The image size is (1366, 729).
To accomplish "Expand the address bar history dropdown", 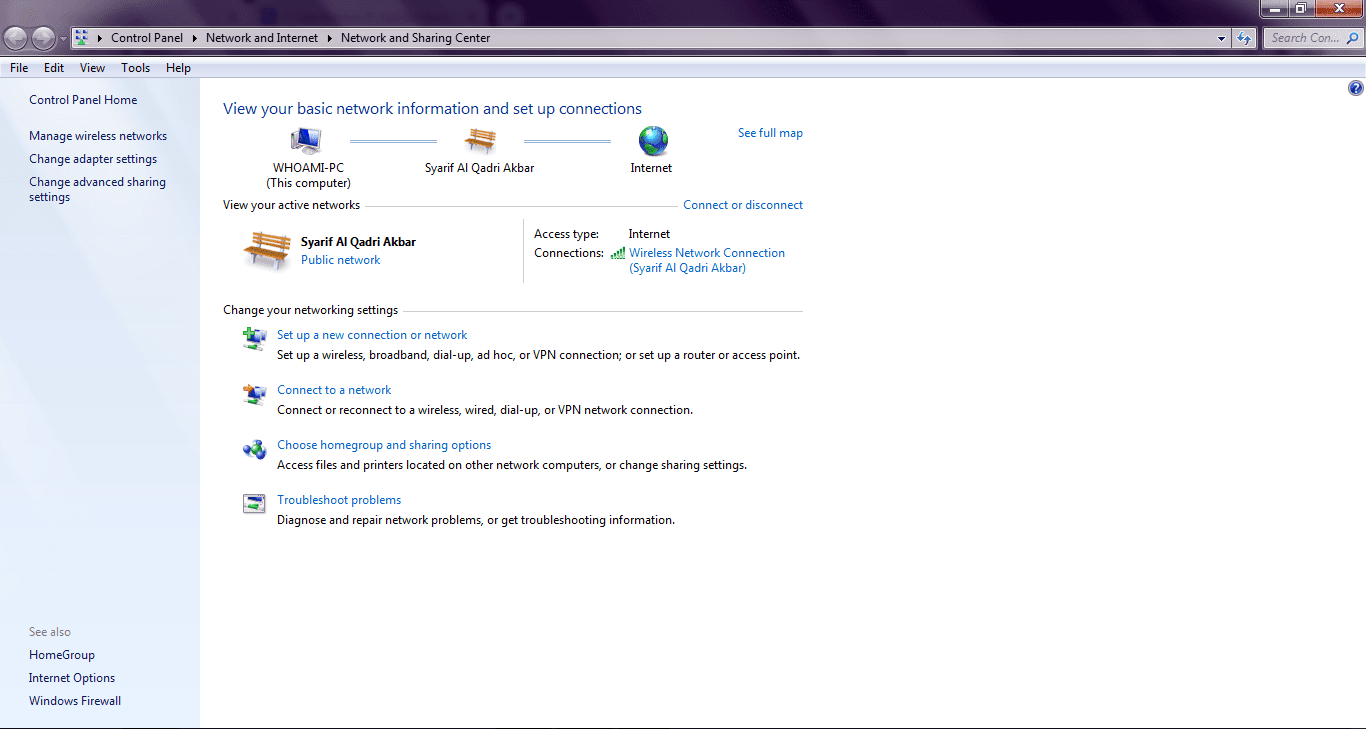I will coord(1222,38).
